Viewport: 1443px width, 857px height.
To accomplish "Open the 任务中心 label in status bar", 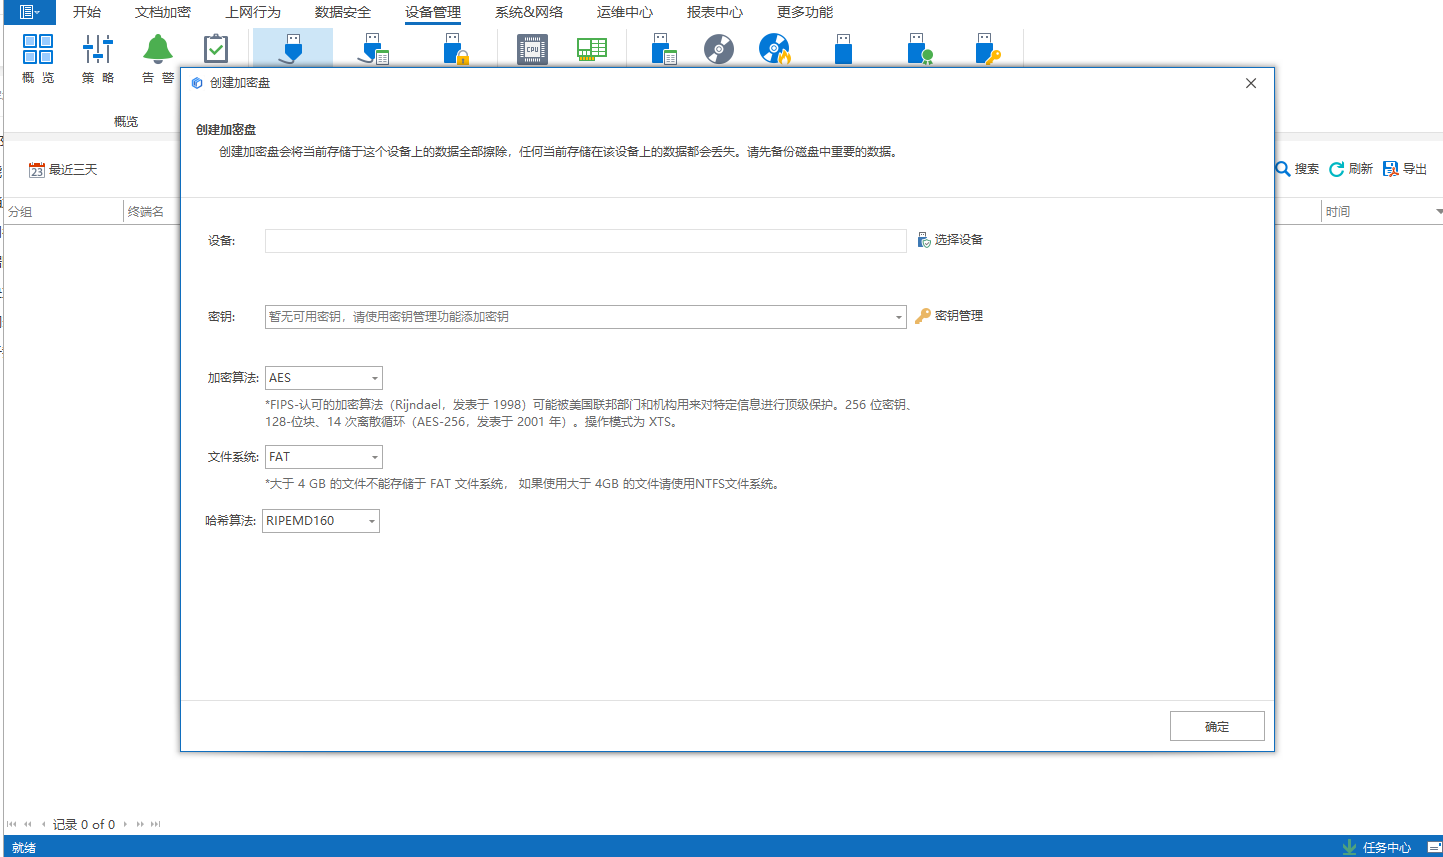I will 1387,848.
